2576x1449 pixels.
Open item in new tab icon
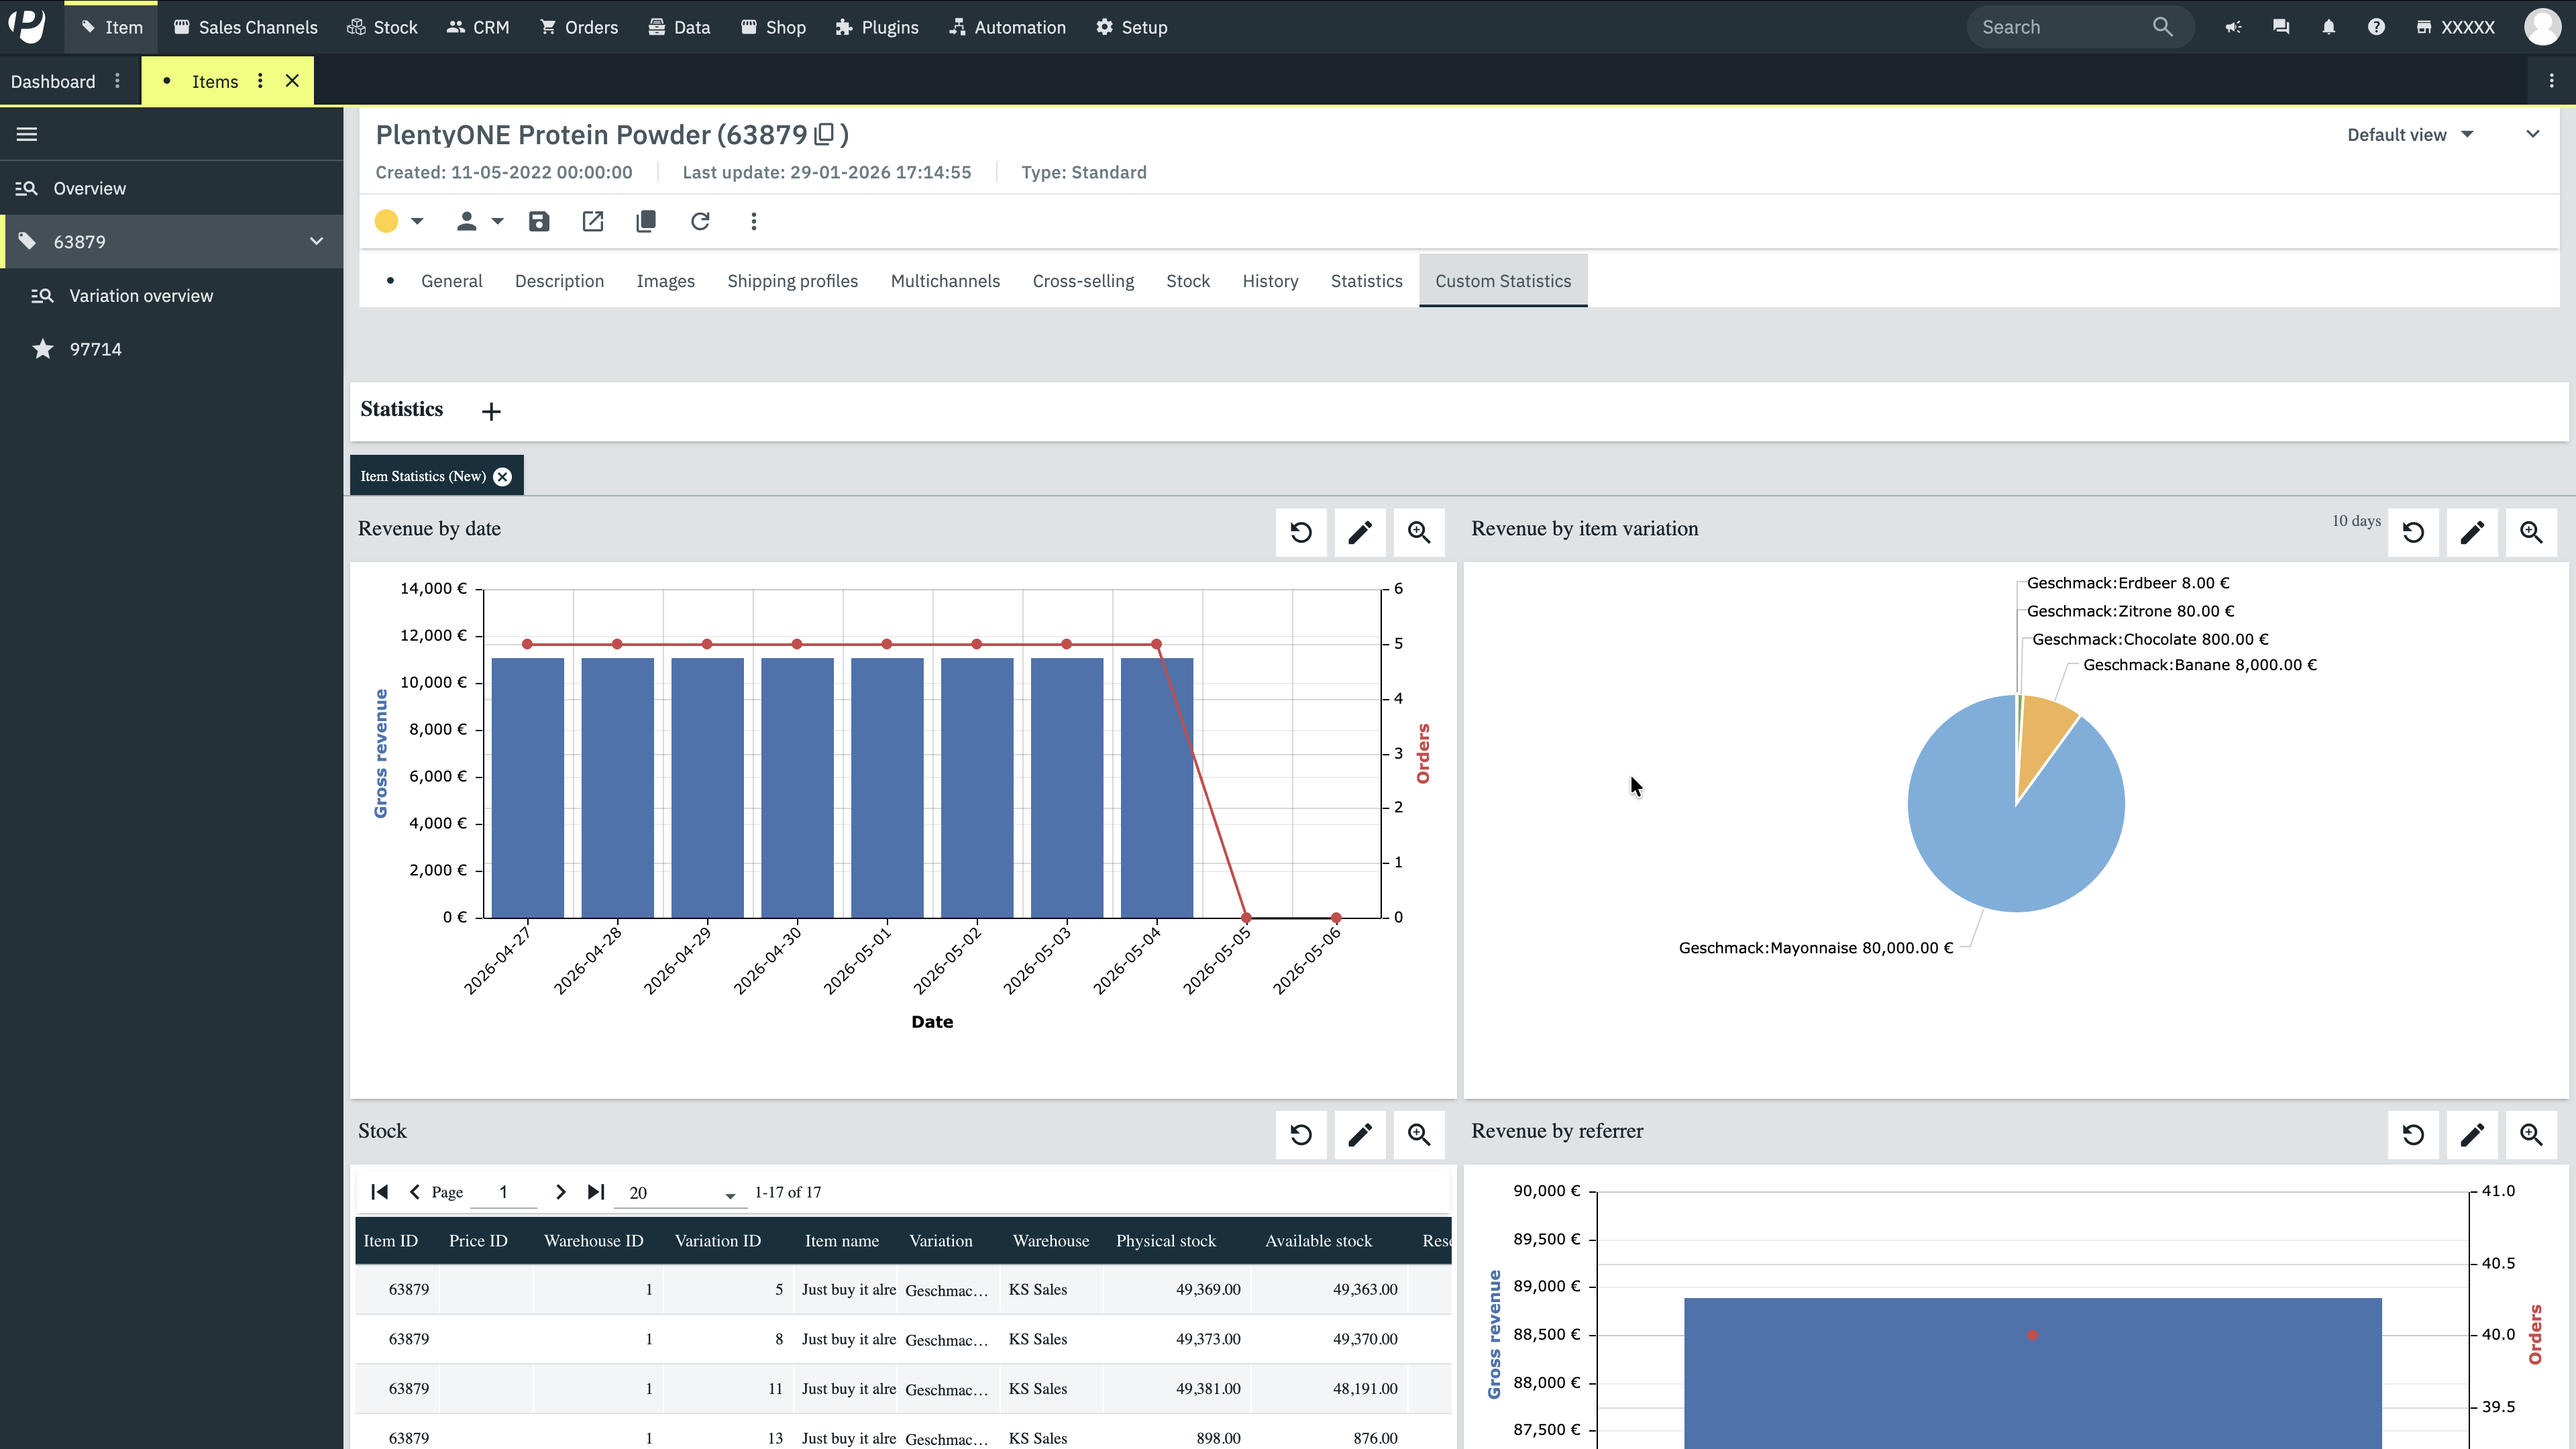[x=593, y=221]
